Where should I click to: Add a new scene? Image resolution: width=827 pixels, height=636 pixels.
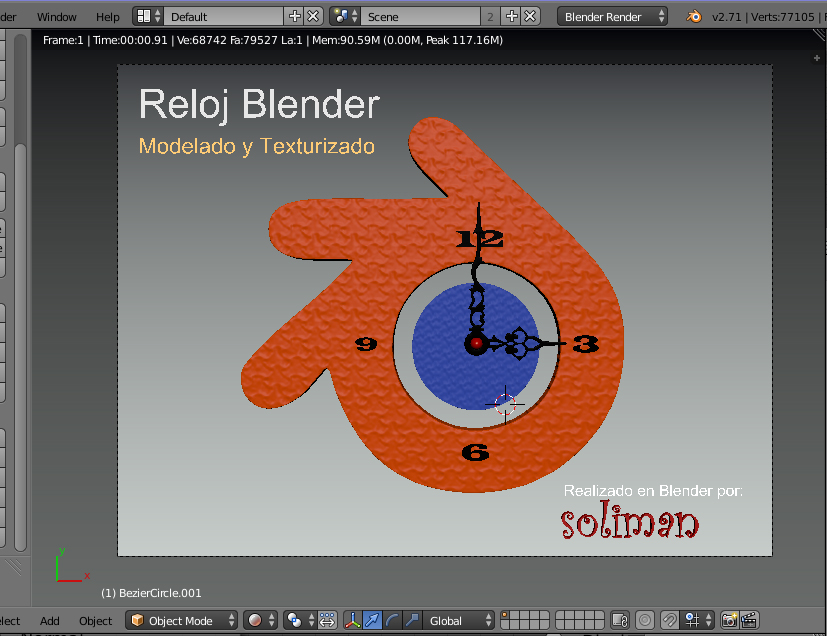[x=512, y=16]
